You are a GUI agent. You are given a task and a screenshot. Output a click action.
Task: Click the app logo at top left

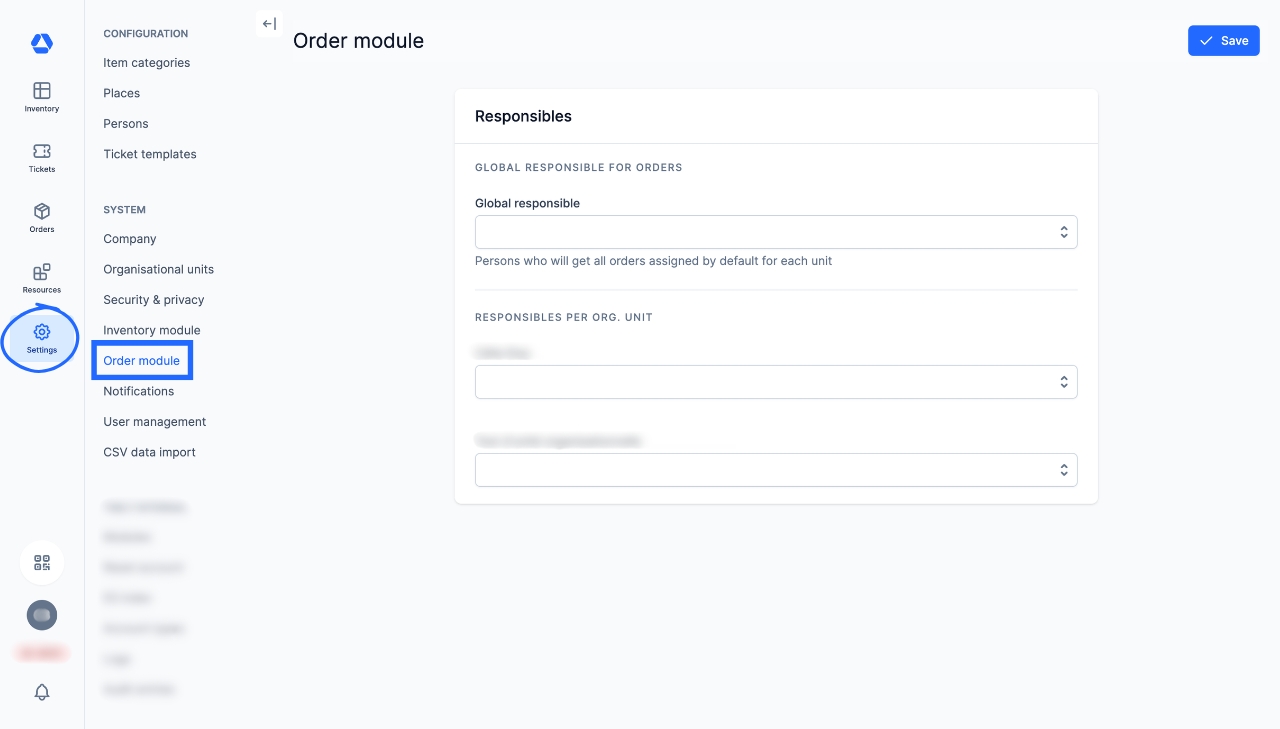point(42,43)
